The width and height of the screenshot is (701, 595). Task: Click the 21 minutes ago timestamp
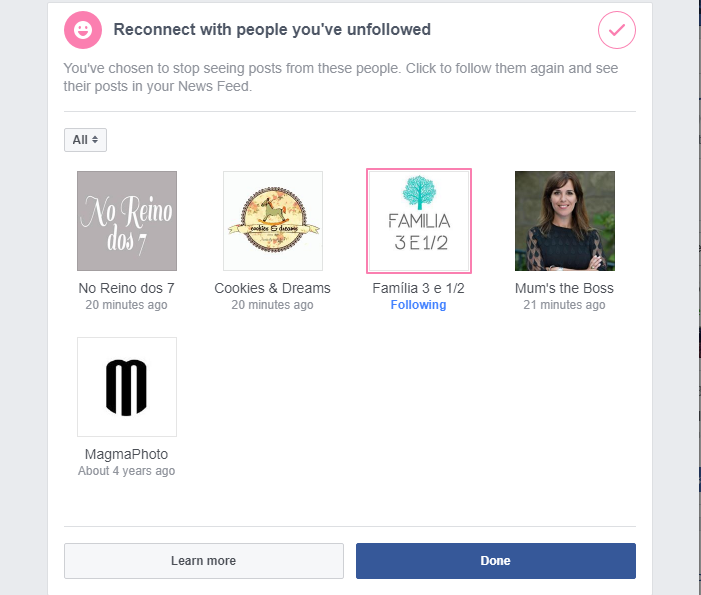(x=565, y=305)
